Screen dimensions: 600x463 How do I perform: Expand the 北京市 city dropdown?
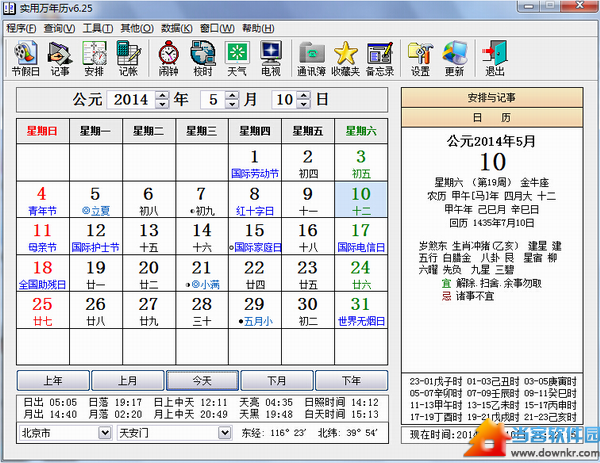tap(105, 433)
